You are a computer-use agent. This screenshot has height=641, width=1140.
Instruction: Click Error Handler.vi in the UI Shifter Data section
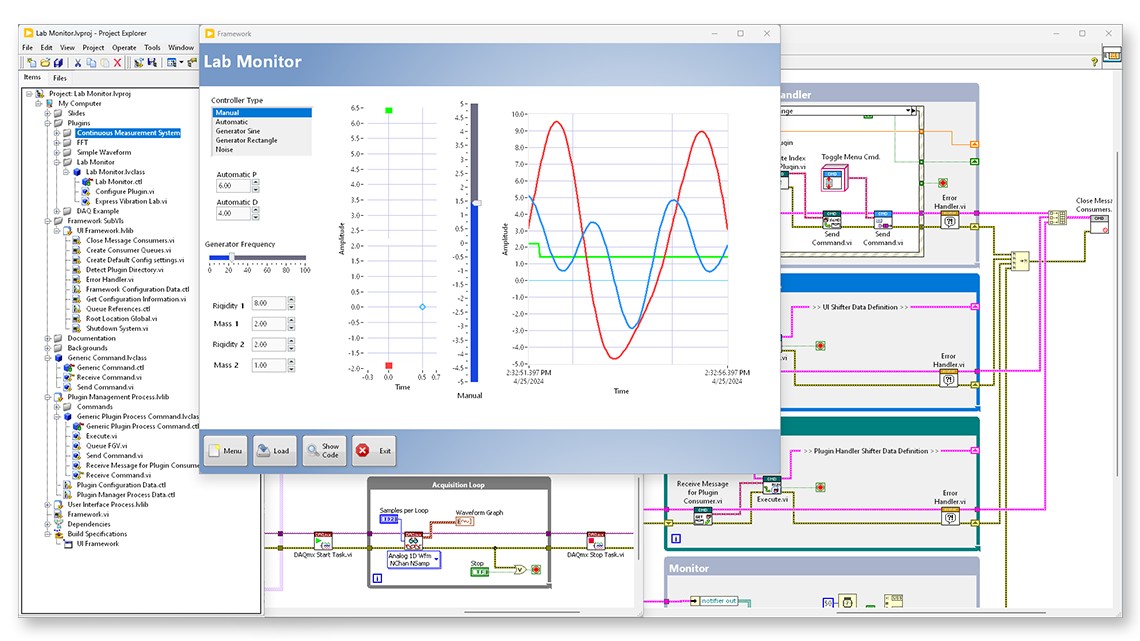pyautogui.click(x=950, y=378)
